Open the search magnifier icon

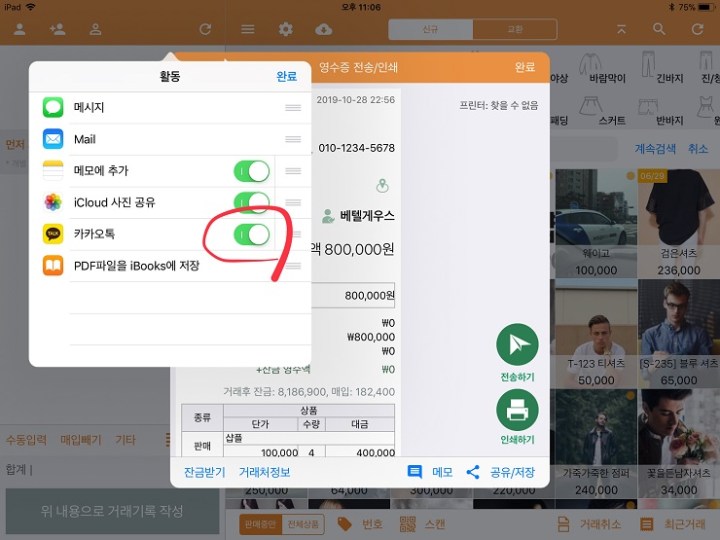(x=658, y=29)
